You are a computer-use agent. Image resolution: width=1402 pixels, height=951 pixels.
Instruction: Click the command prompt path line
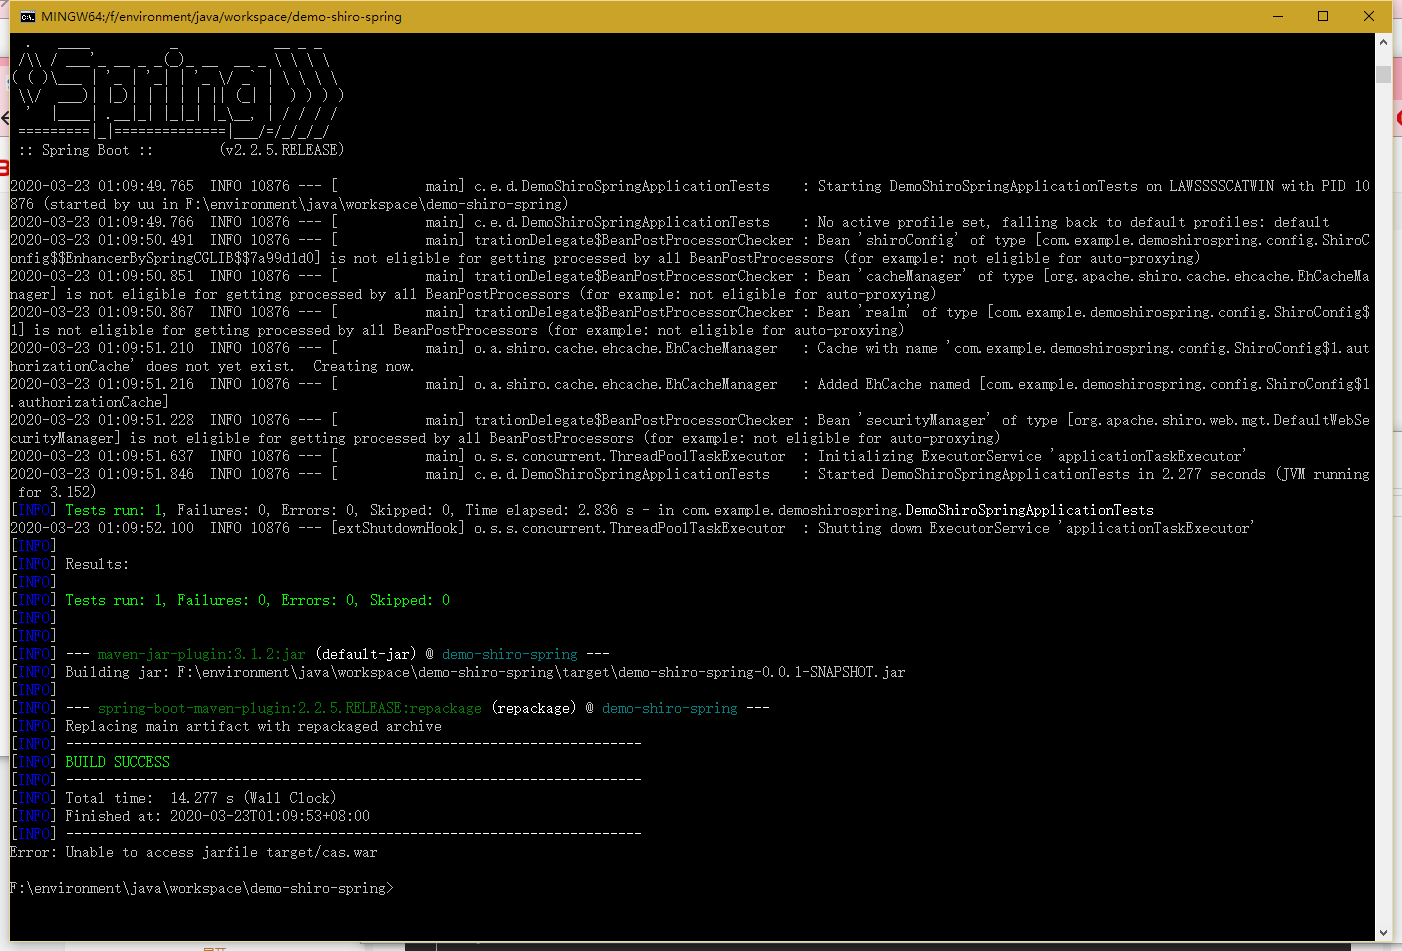[x=202, y=888]
